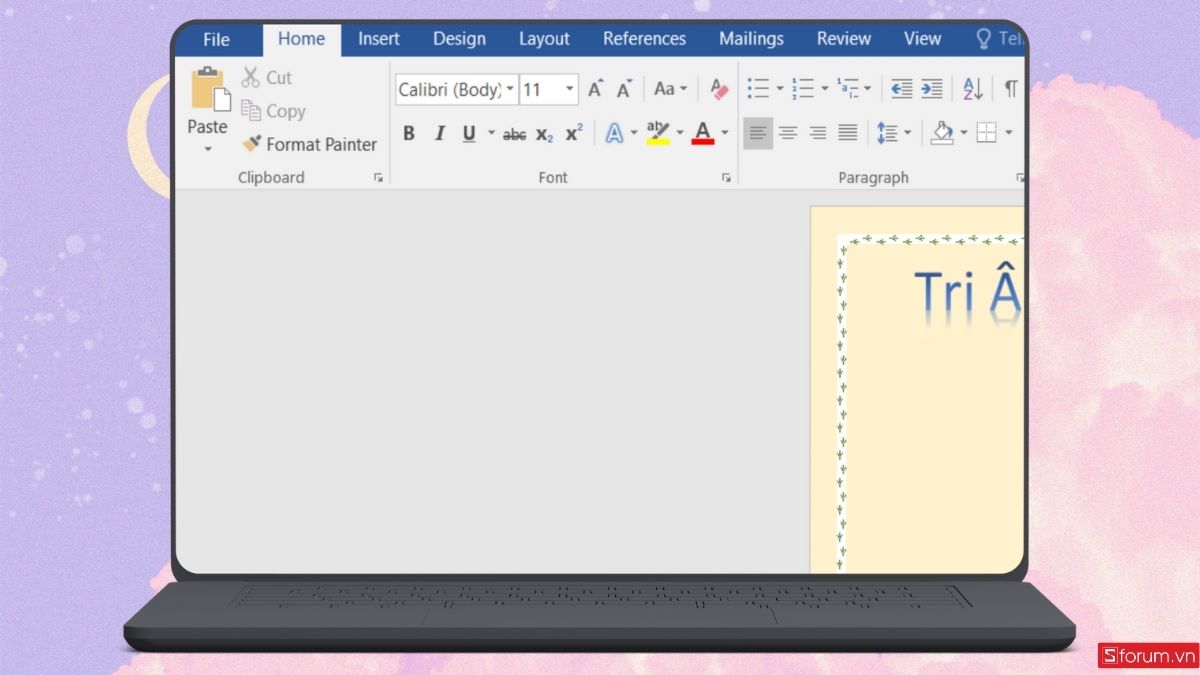Open the Mailings tab

pyautogui.click(x=750, y=39)
